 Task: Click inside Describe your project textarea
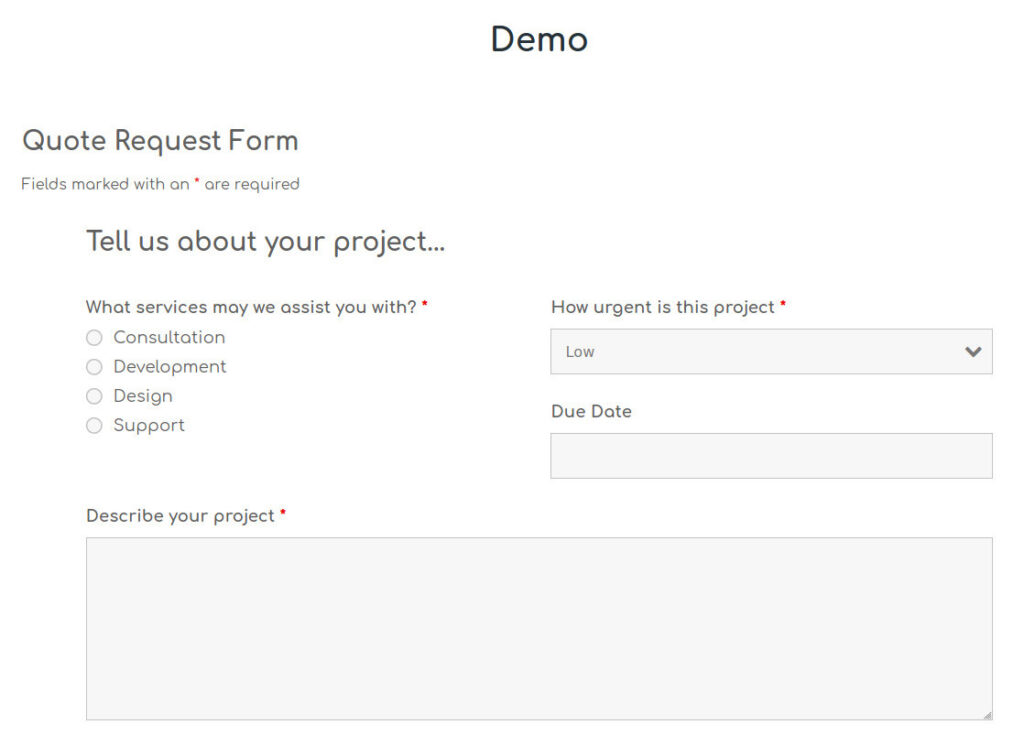[539, 629]
